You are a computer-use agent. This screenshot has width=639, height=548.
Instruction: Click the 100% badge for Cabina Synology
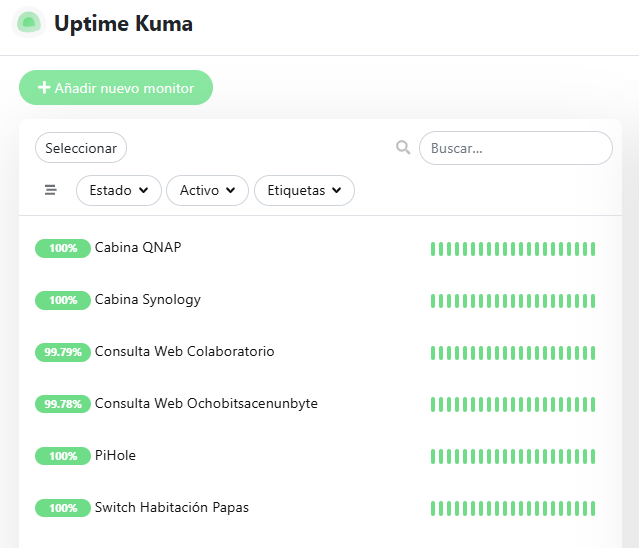[62, 300]
